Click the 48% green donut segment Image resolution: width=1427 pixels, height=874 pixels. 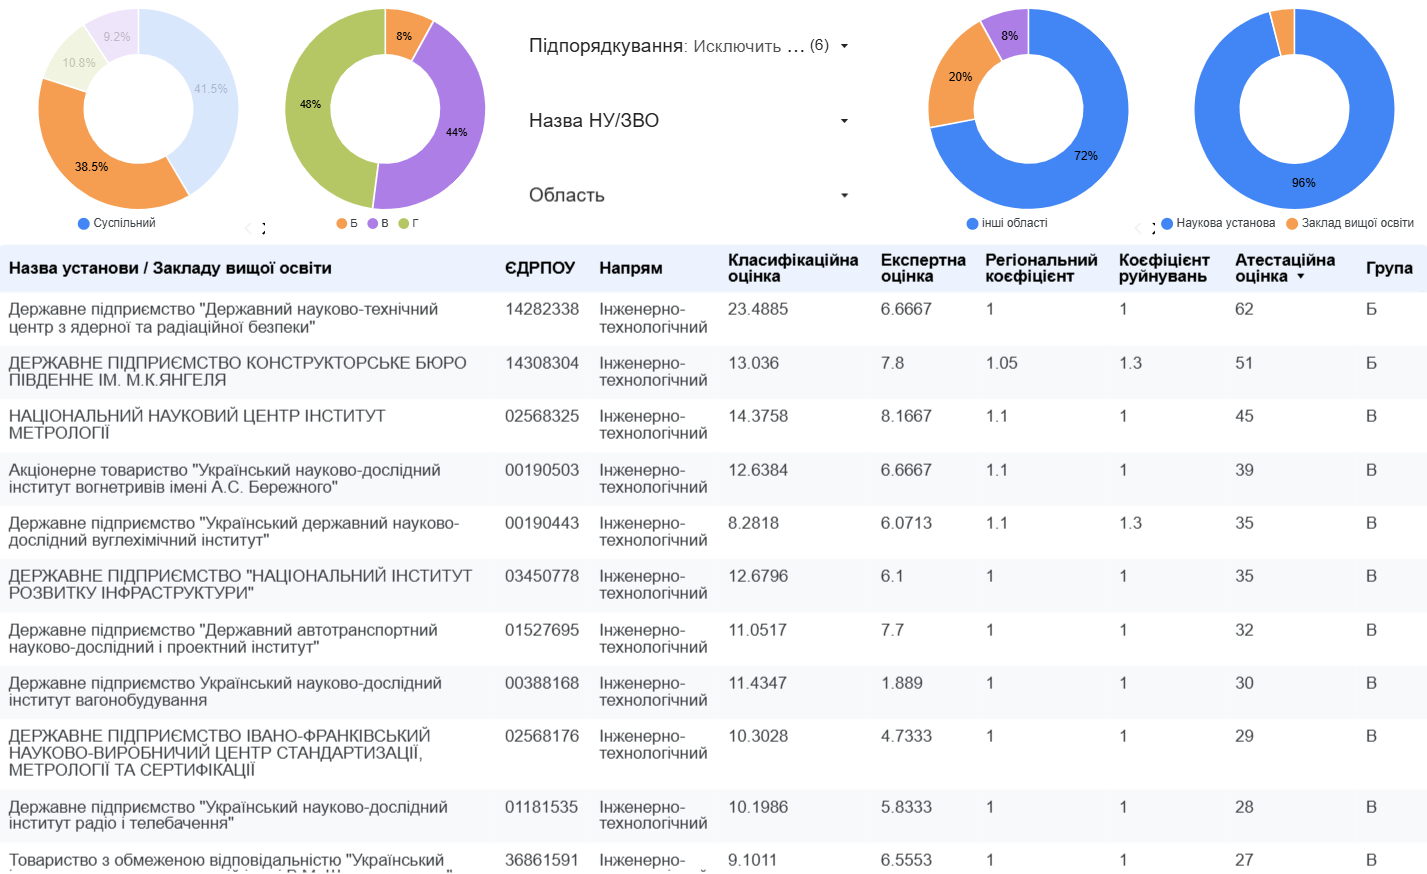point(312,105)
